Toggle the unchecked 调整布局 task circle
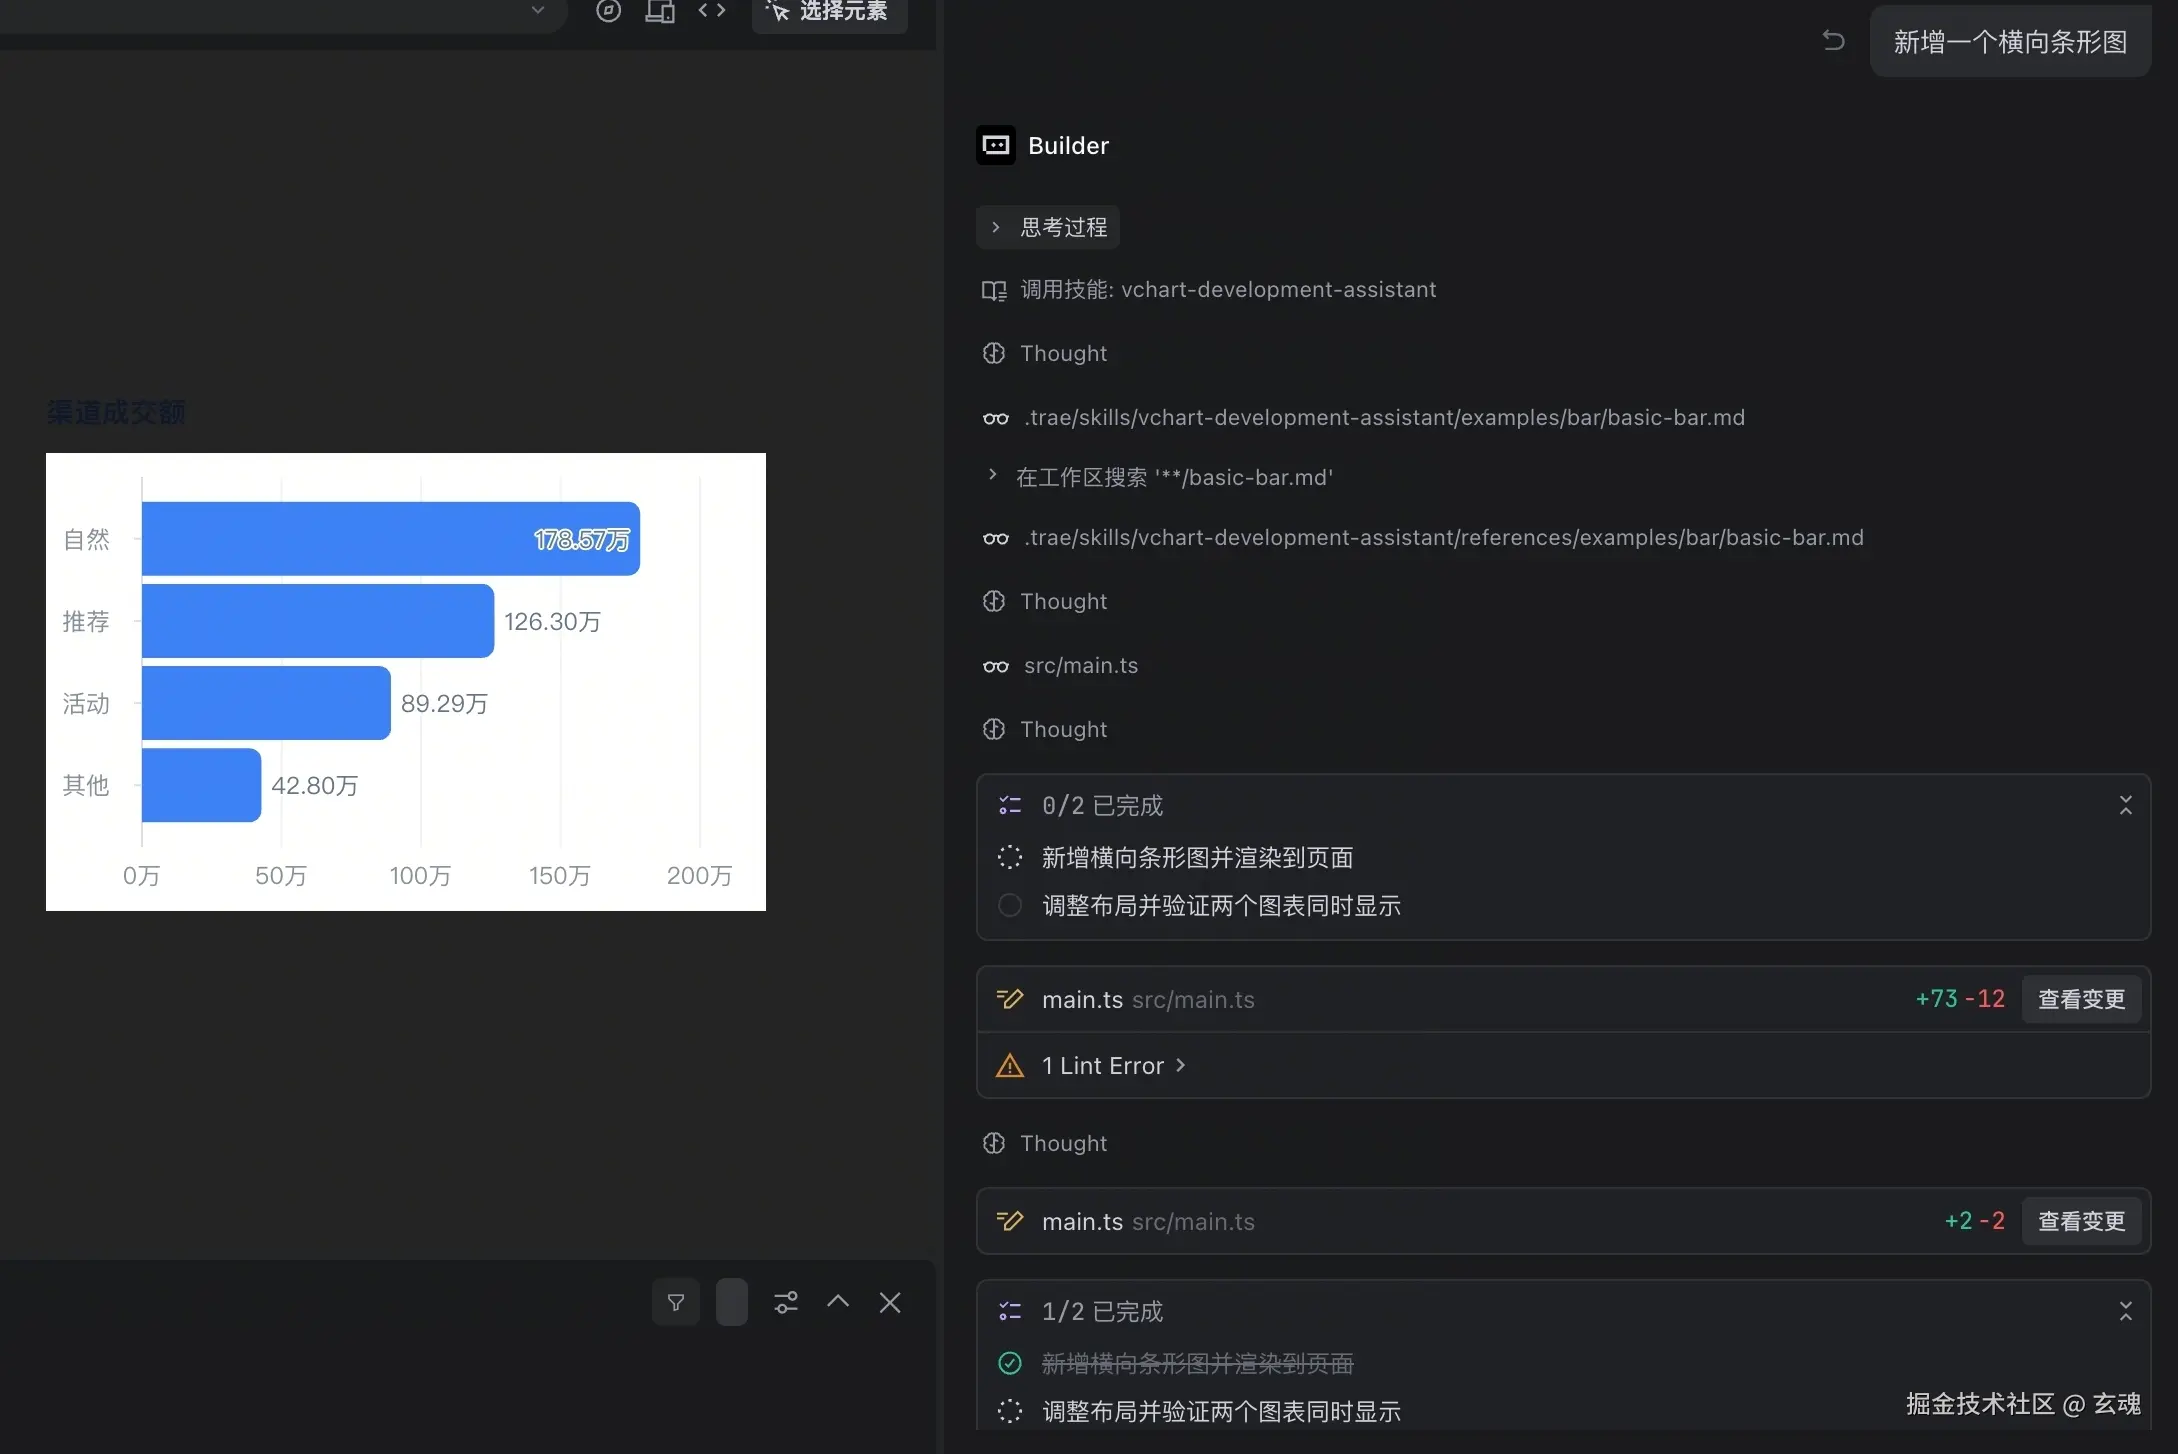2178x1454 pixels. pyautogui.click(x=1010, y=906)
